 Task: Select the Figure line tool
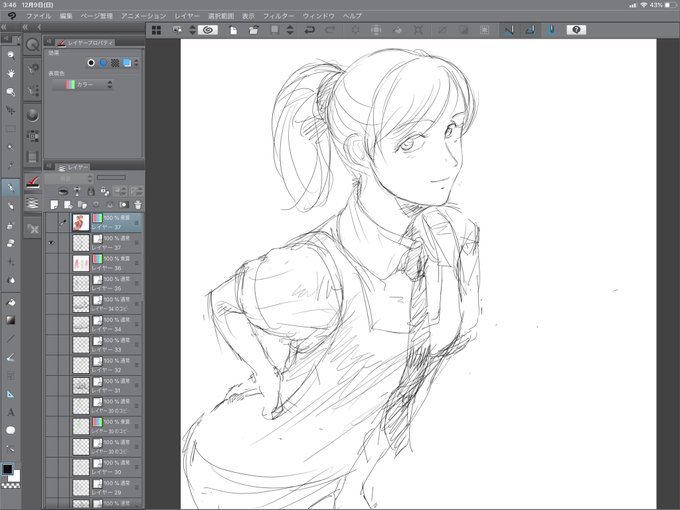[11, 339]
